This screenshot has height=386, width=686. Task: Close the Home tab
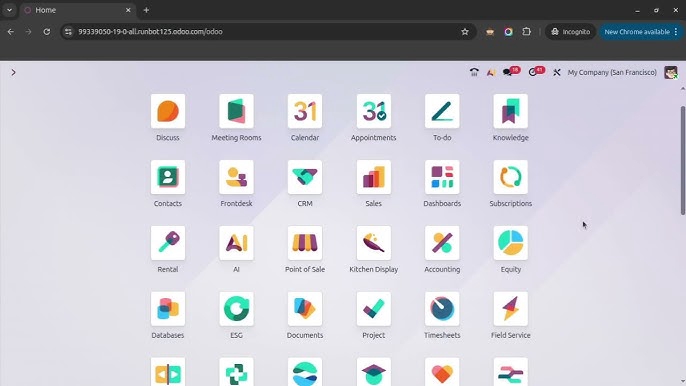click(x=128, y=10)
